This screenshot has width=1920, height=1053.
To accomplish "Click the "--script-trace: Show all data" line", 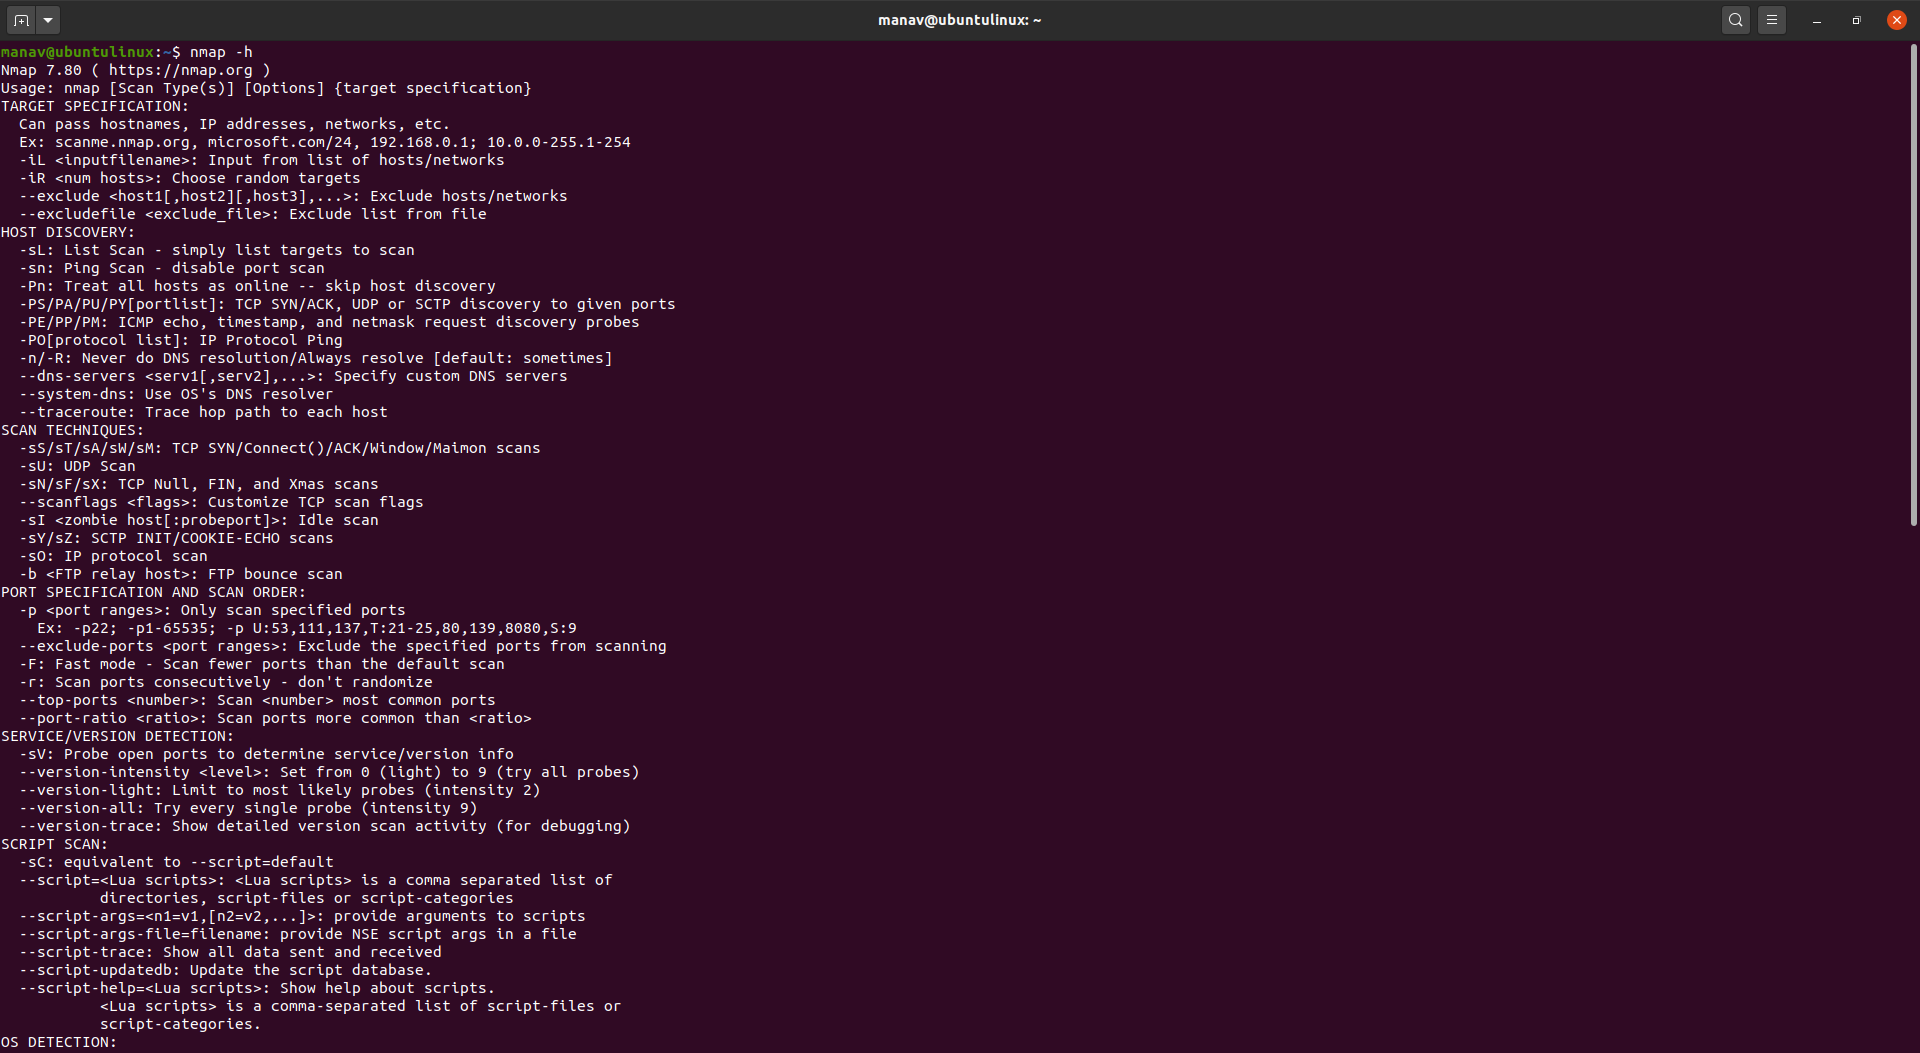I will (230, 952).
